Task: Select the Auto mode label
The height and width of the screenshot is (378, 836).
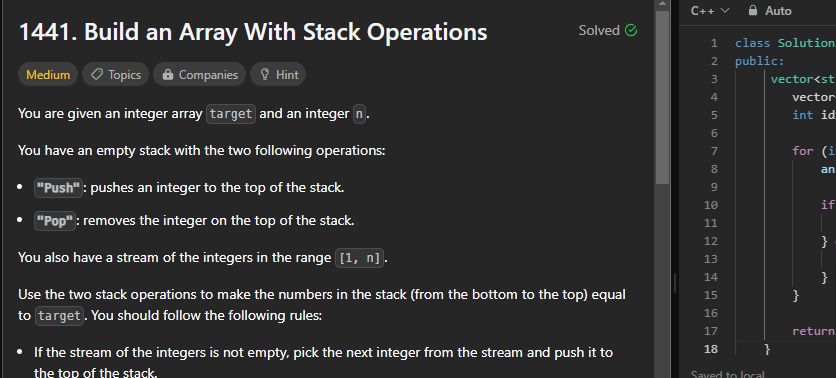Action: pyautogui.click(x=778, y=10)
